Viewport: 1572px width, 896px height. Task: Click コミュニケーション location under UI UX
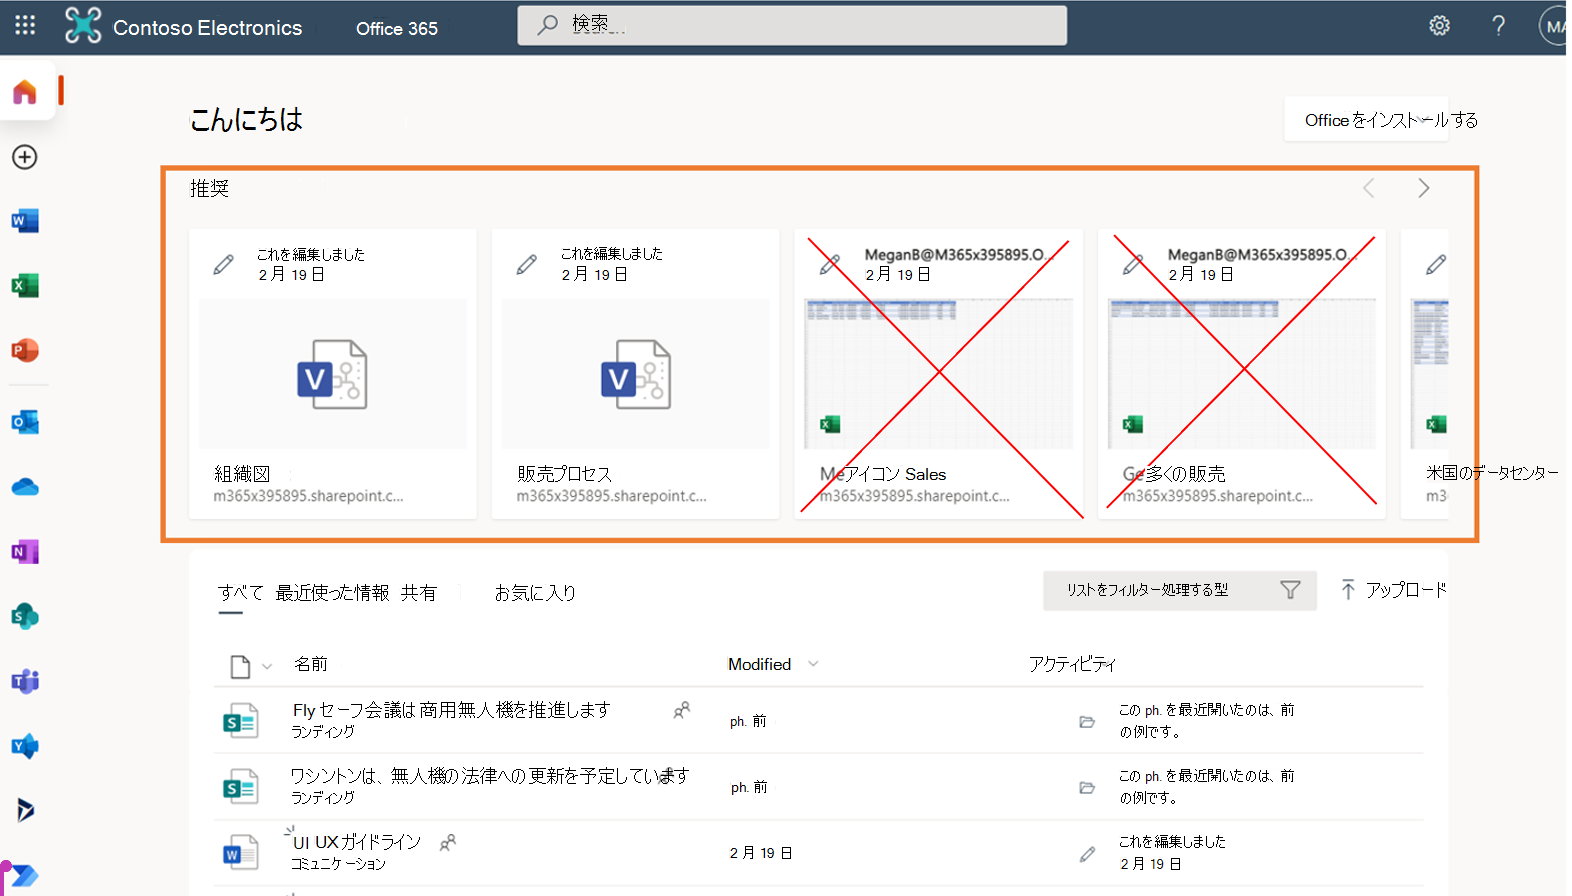click(x=338, y=864)
